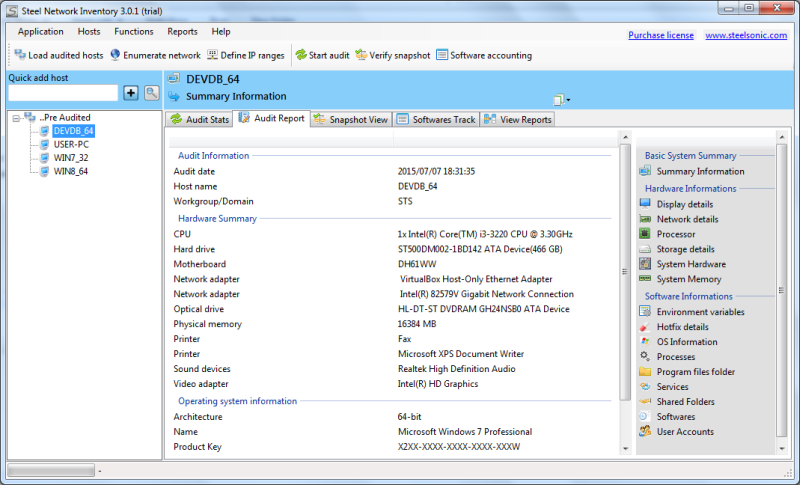This screenshot has width=800, height=485.
Task: Visit the www.steelsonic.com link
Action: point(746,35)
